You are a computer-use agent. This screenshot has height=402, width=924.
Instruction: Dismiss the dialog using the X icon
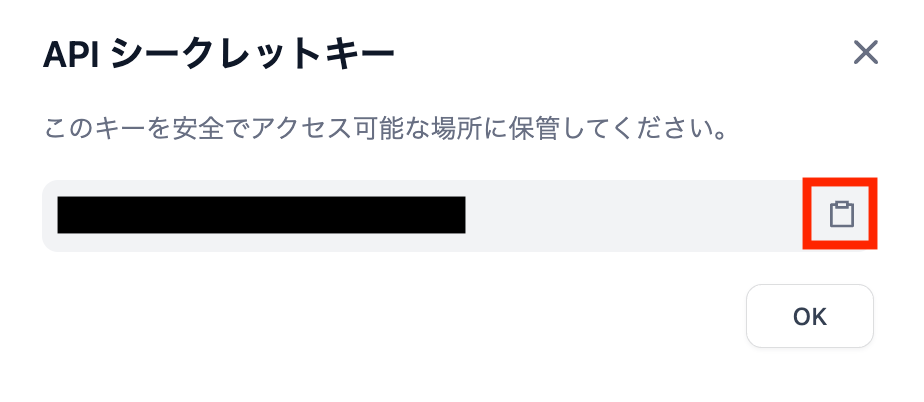coord(866,53)
